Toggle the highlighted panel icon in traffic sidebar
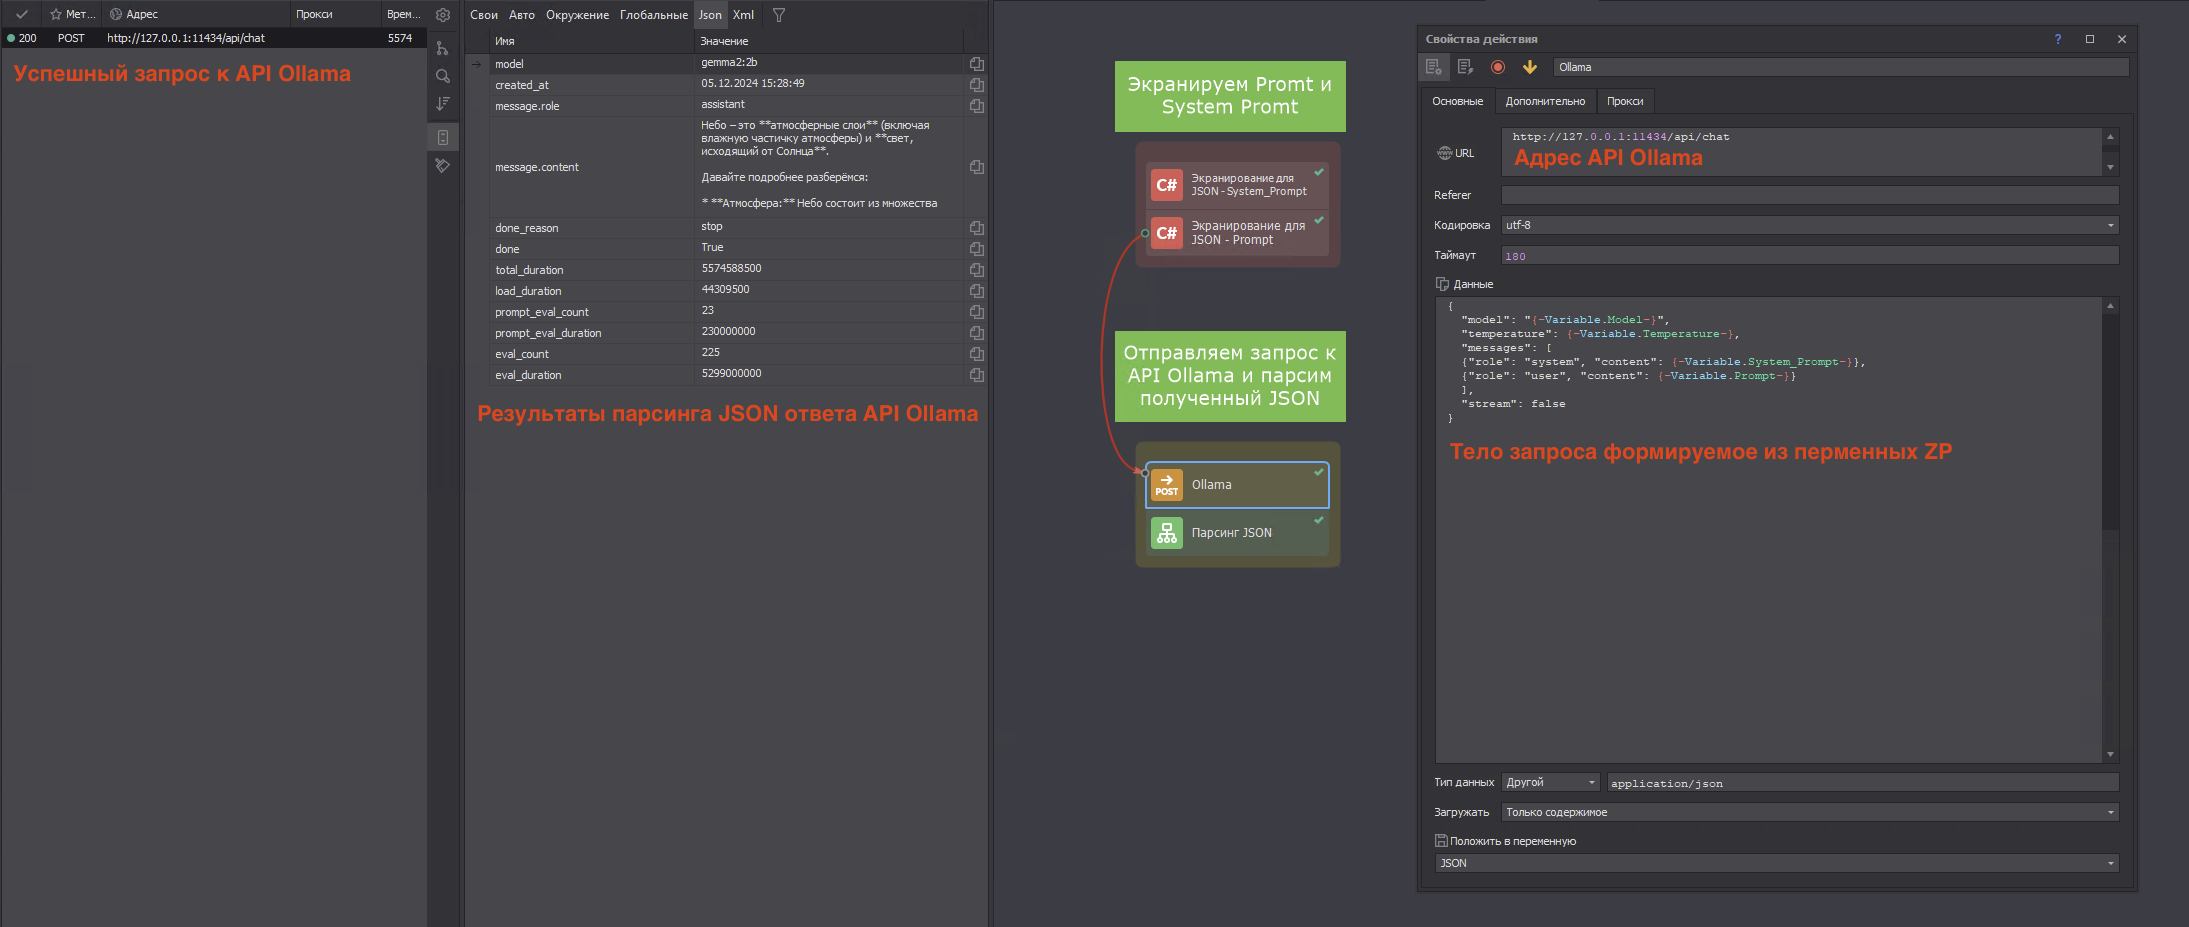Viewport: 2189px width, 927px height. [x=443, y=137]
